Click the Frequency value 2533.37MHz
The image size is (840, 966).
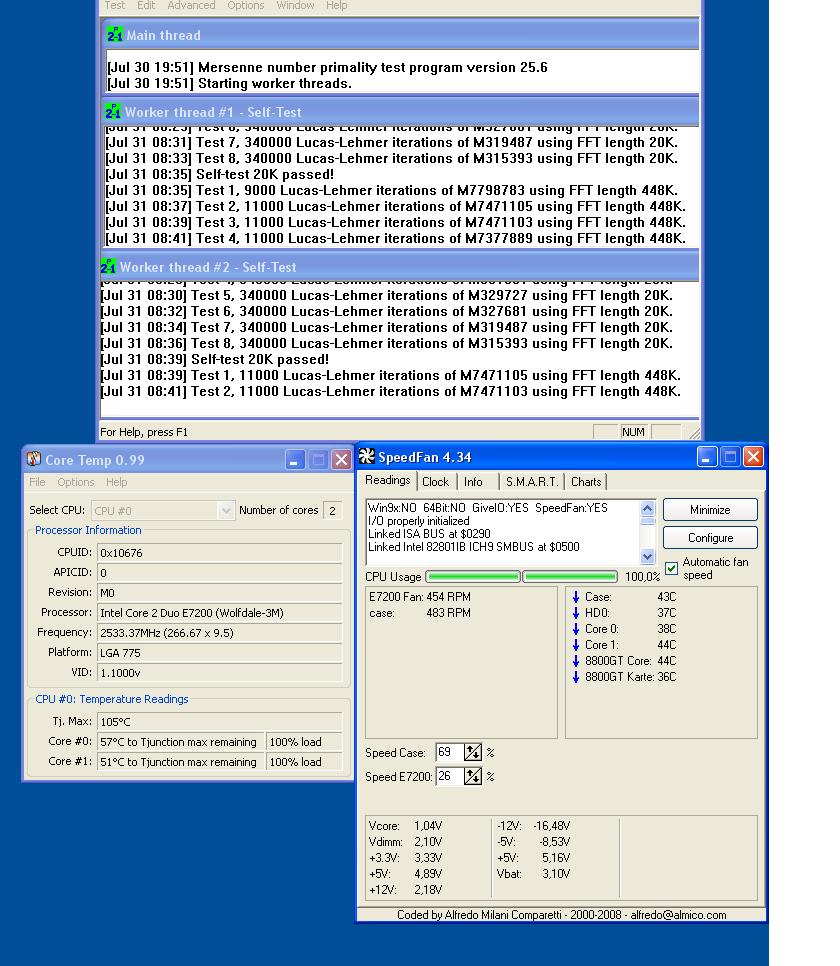click(219, 633)
